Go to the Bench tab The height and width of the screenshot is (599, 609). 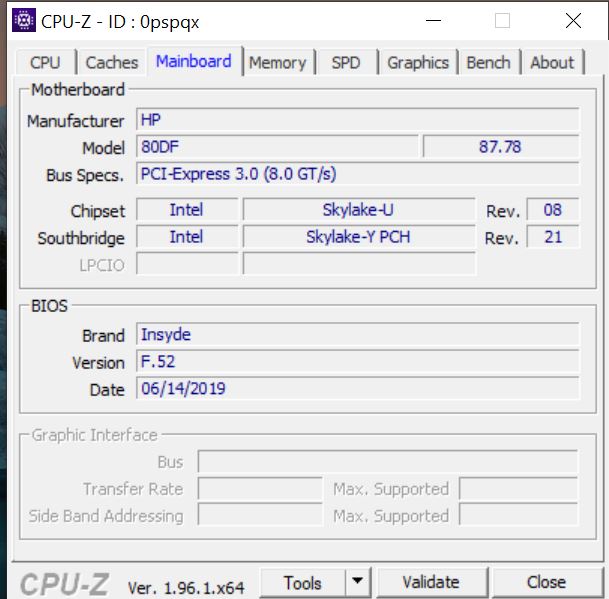pos(488,63)
